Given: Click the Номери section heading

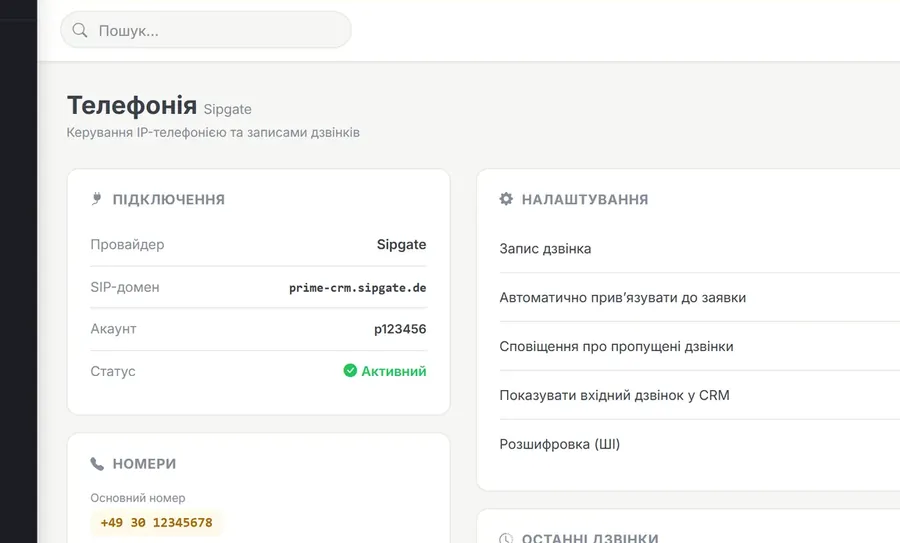Looking at the screenshot, I should 144,464.
